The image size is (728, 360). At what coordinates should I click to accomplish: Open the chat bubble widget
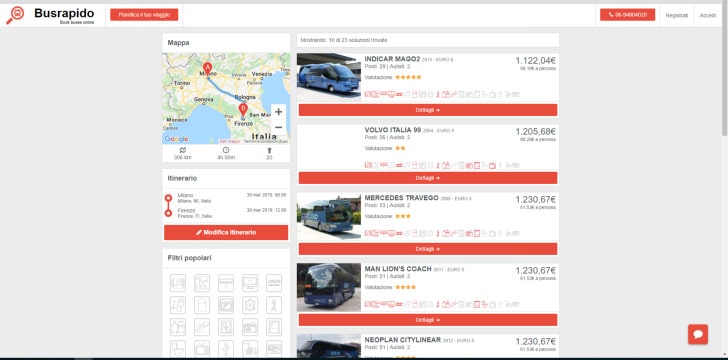coord(698,334)
